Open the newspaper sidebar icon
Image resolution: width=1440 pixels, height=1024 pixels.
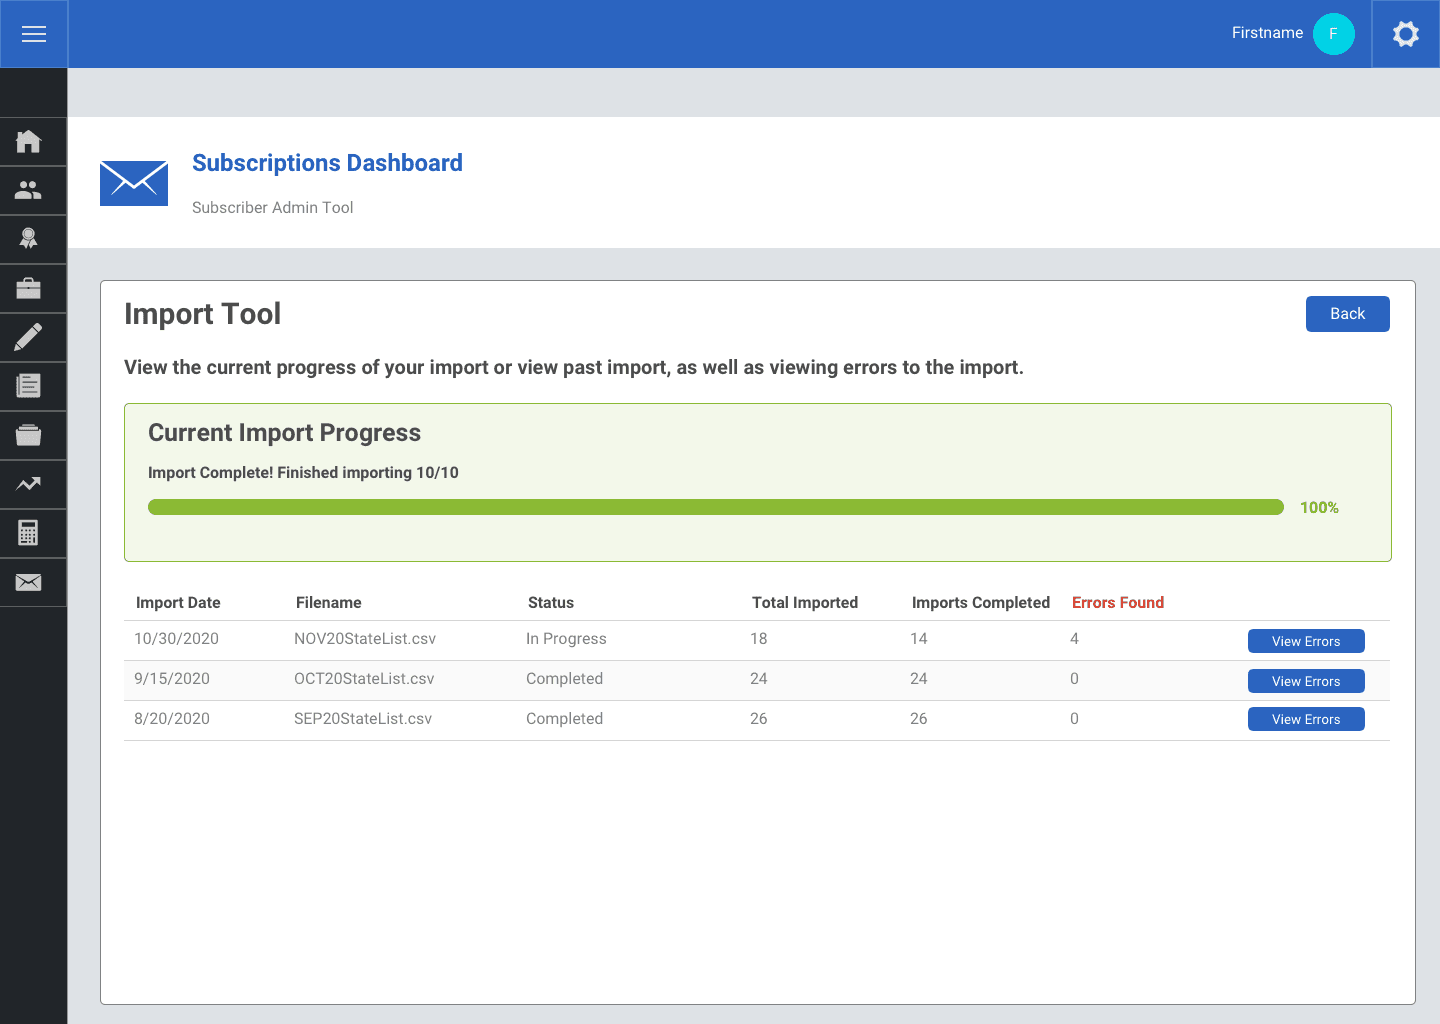tap(29, 386)
